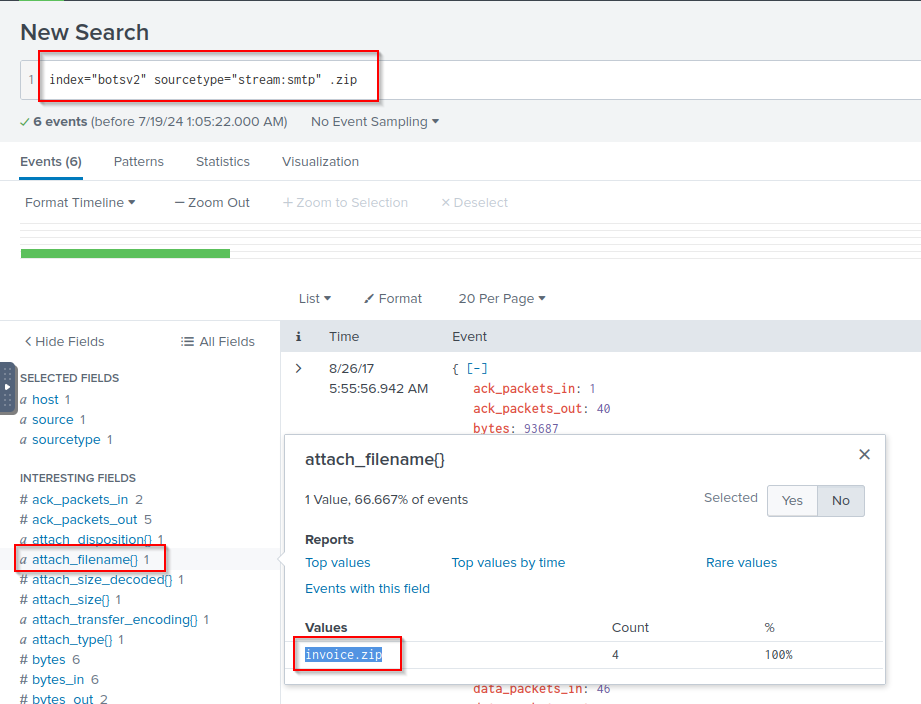The height and width of the screenshot is (704, 921).
Task: Click into the search query input
Action: pyautogui.click(x=600, y=80)
